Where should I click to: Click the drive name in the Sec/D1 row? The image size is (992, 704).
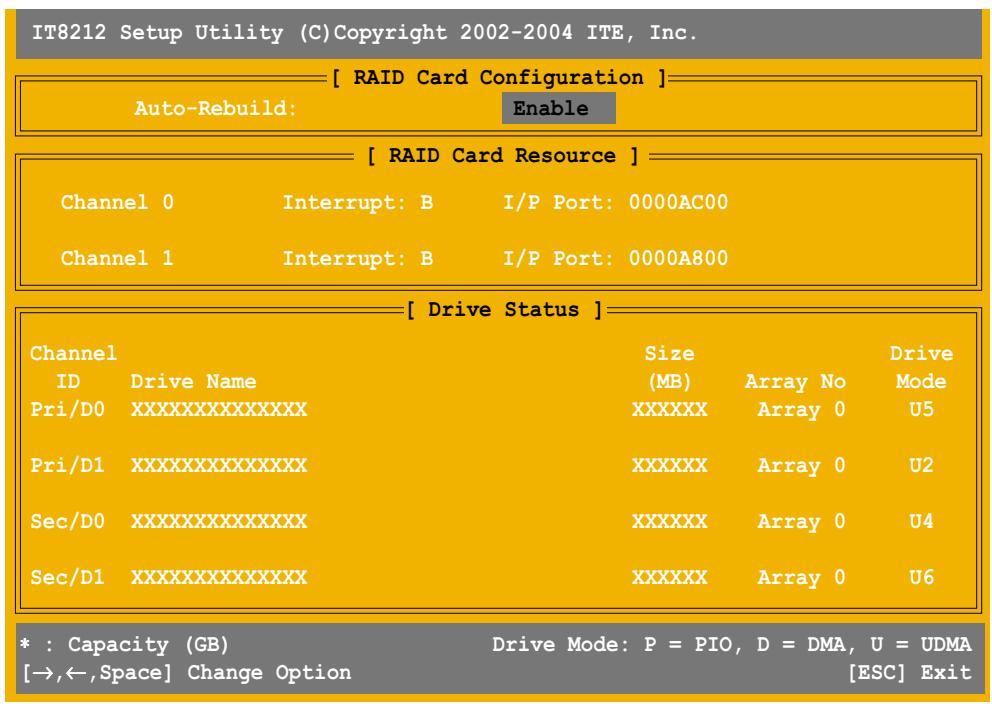click(x=219, y=577)
